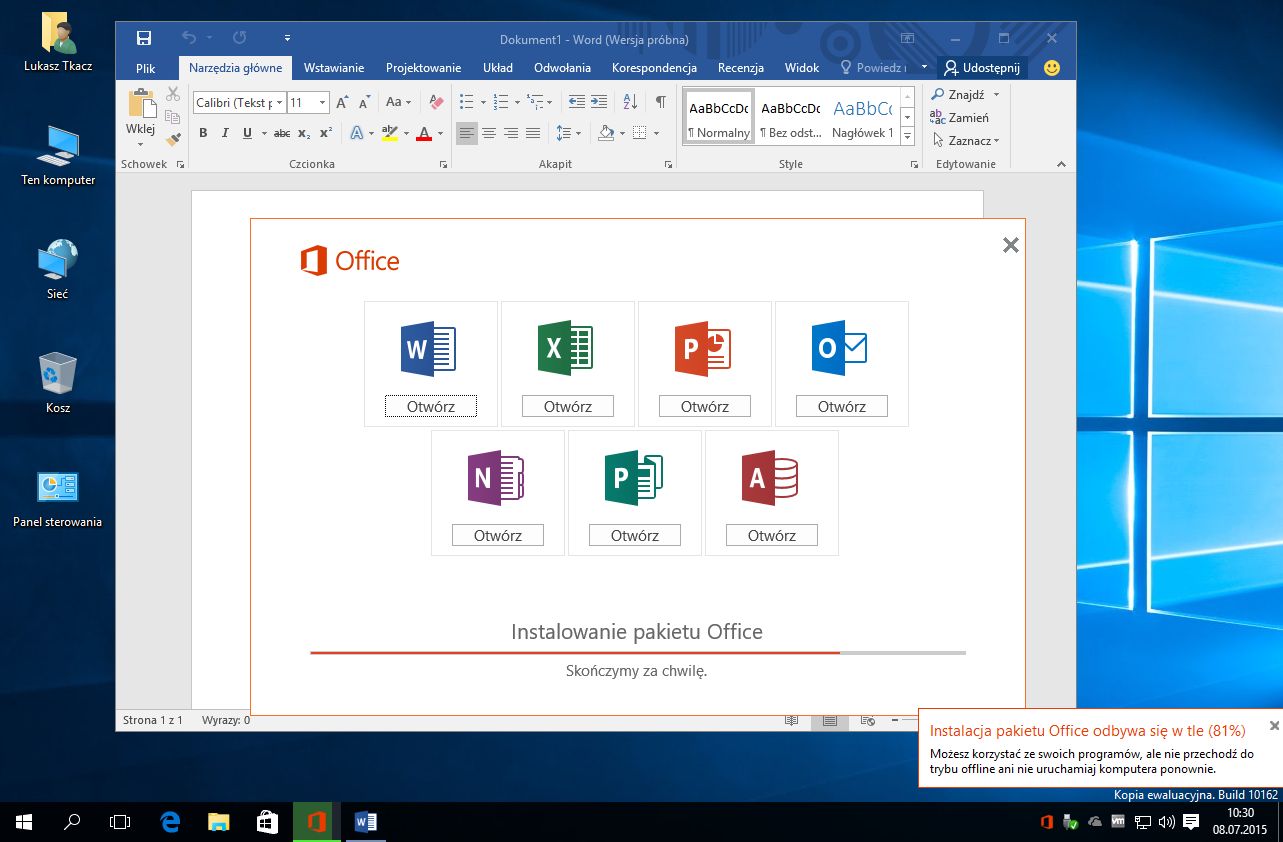This screenshot has width=1283, height=842.
Task: Switch to Web Layout view in status bar
Action: pyautogui.click(x=867, y=720)
